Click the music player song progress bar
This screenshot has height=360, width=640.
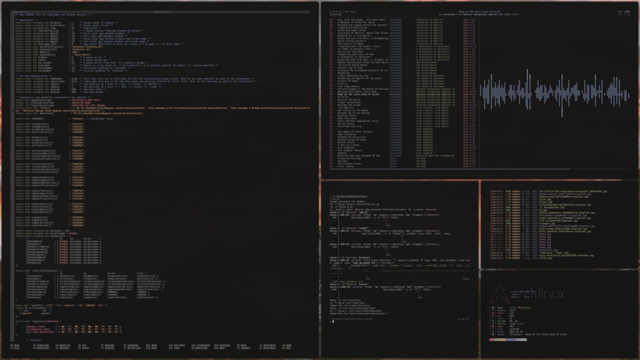click(x=481, y=169)
